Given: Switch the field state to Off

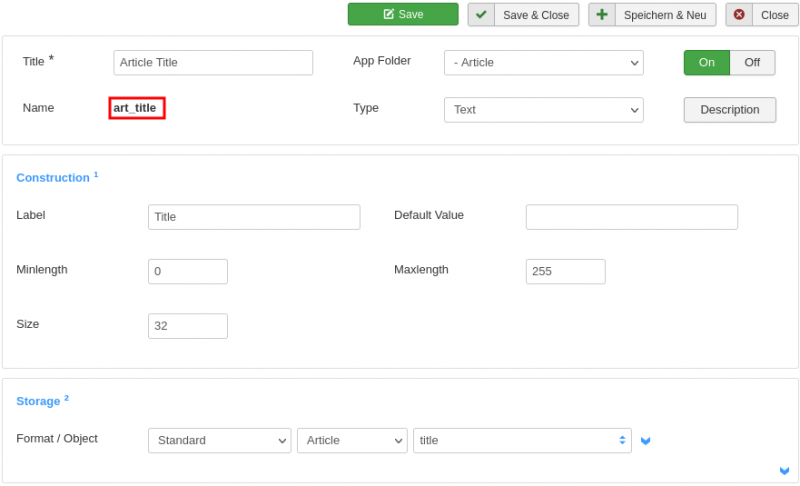Looking at the screenshot, I should click(x=753, y=63).
